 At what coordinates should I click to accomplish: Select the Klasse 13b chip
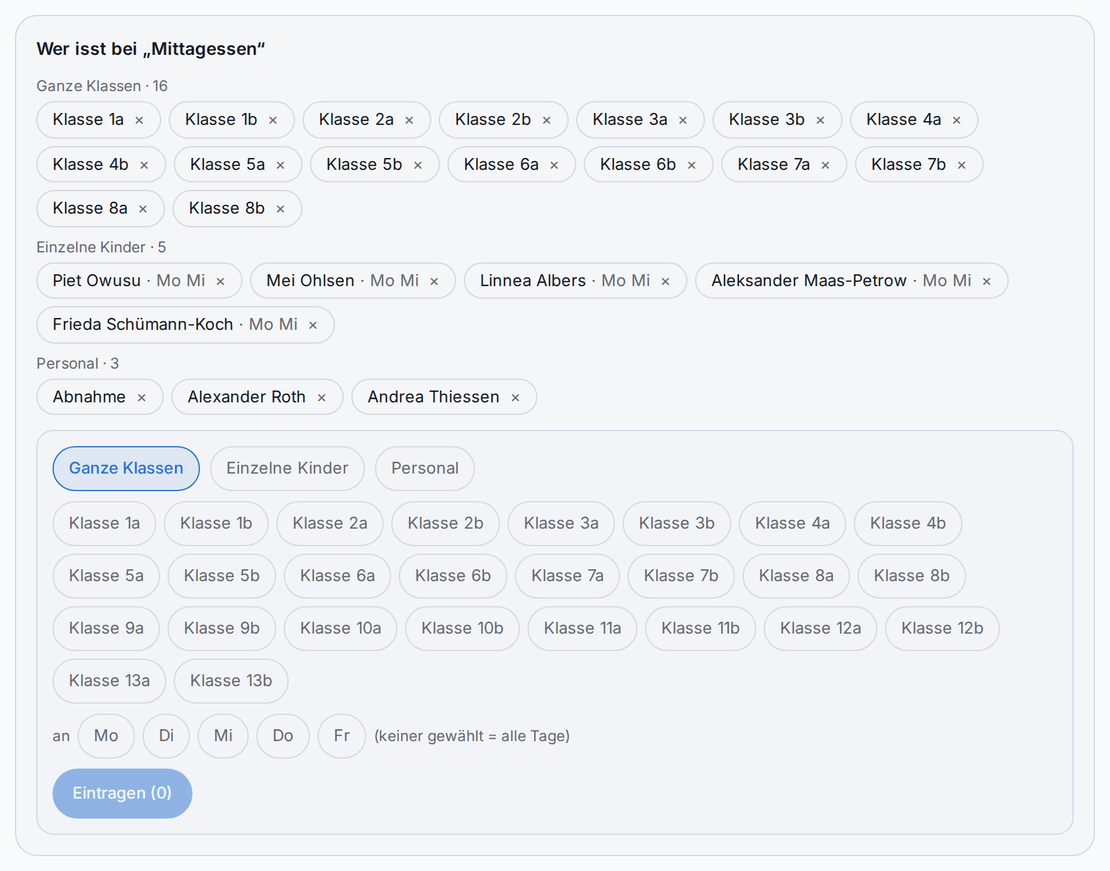tap(231, 681)
